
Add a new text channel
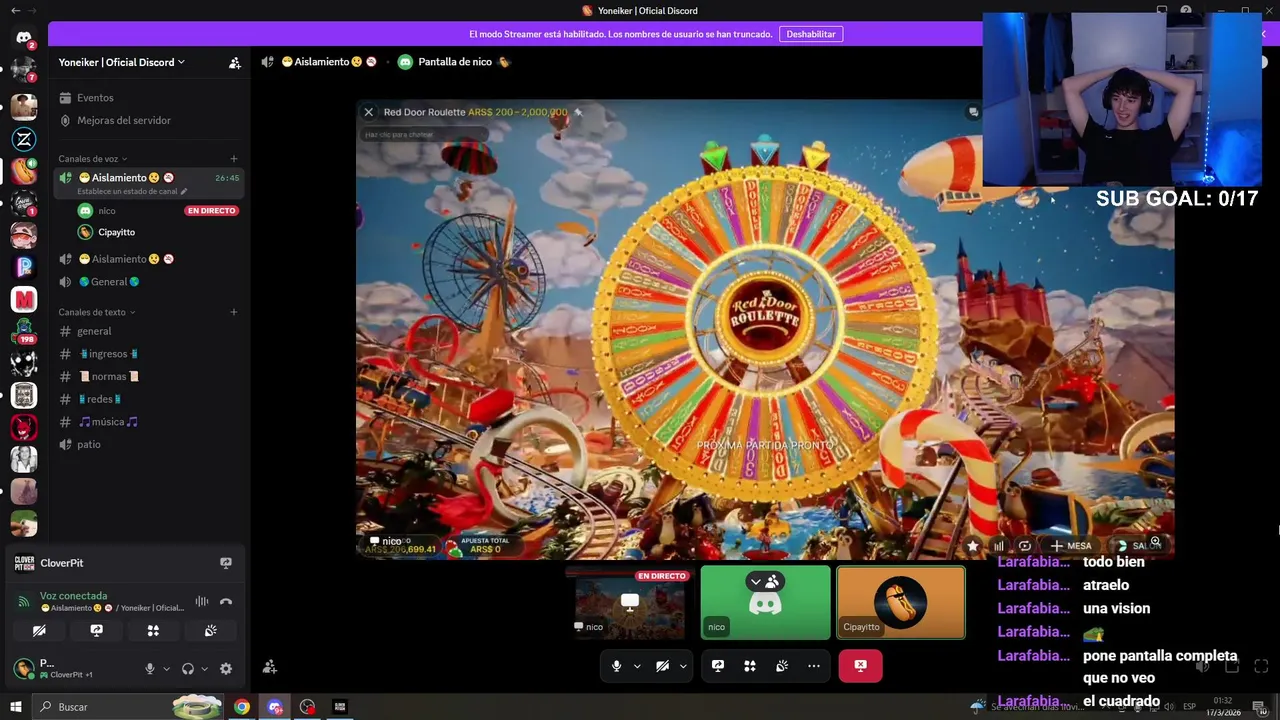pyautogui.click(x=234, y=312)
